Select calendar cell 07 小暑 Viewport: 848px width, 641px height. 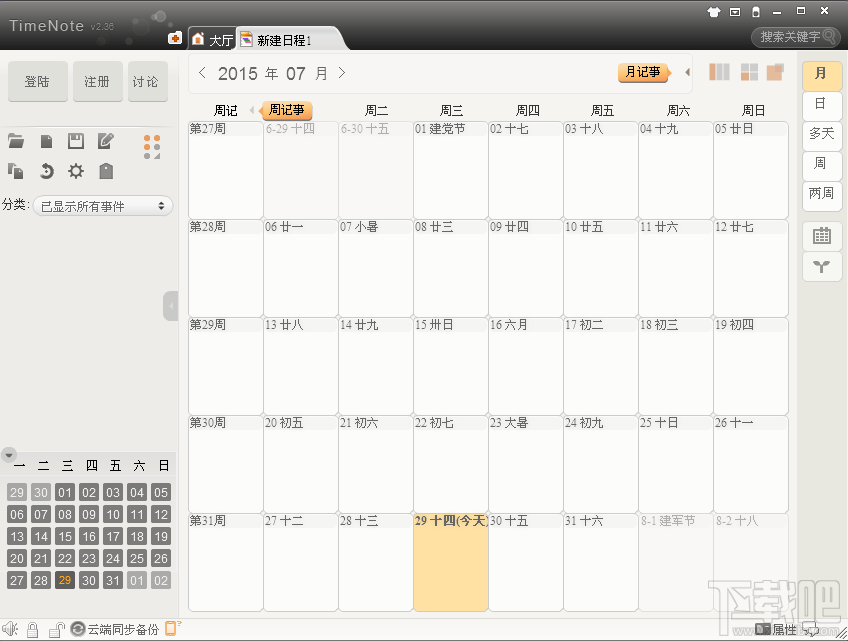pyautogui.click(x=375, y=268)
